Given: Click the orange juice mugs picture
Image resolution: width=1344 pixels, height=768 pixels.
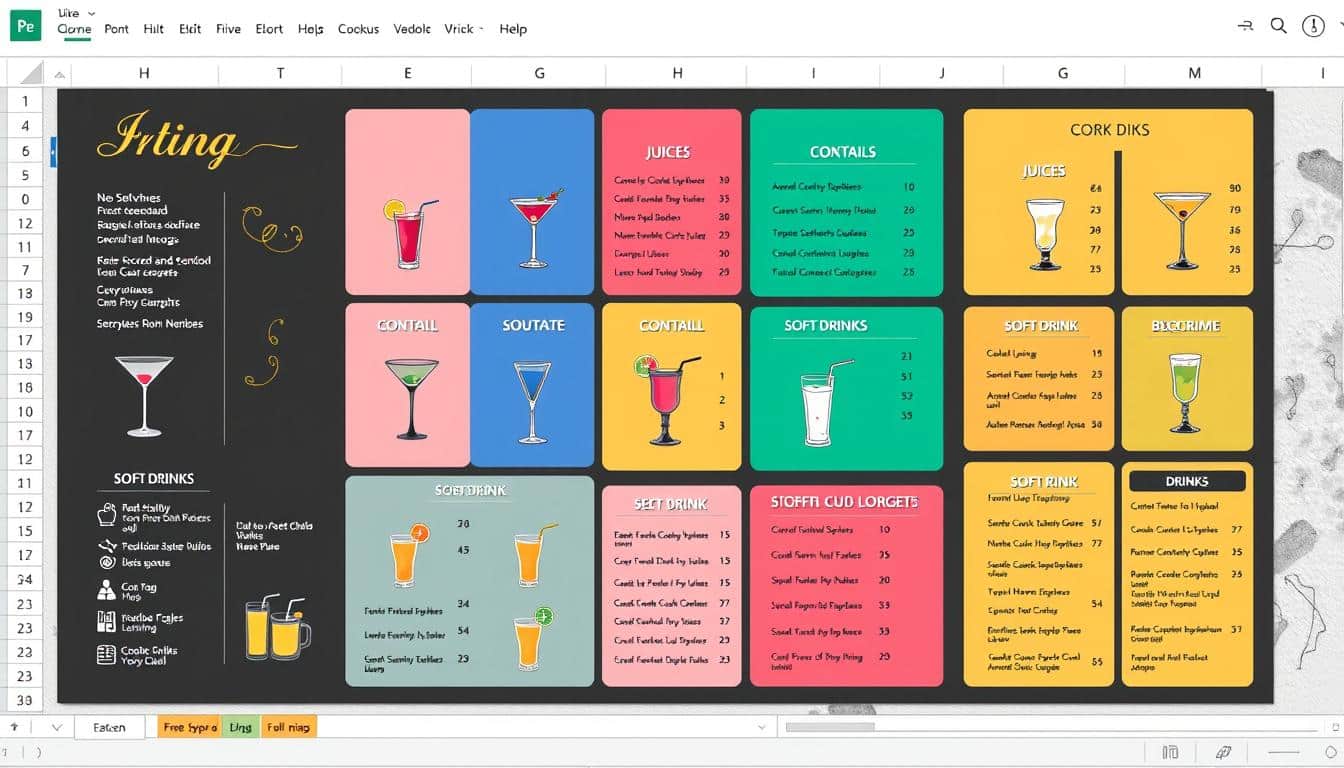Looking at the screenshot, I should coord(276,628).
